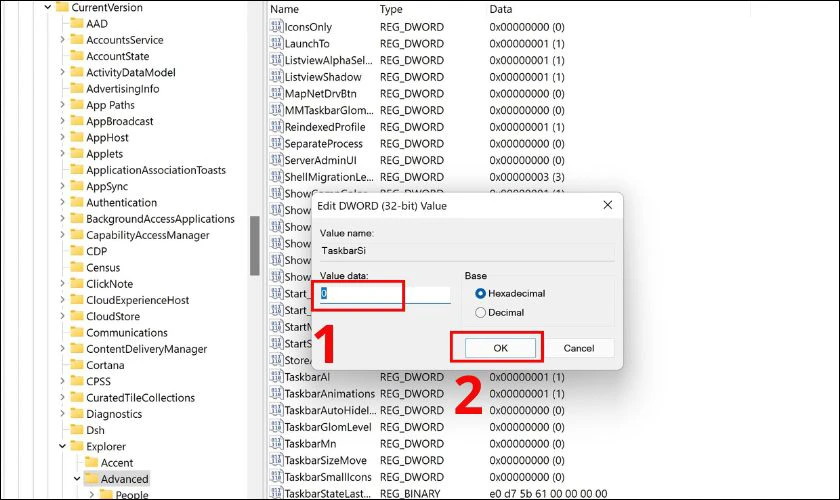Click the Value name field TaskbarSi
Viewport: 840px width, 500px height.
[466, 251]
